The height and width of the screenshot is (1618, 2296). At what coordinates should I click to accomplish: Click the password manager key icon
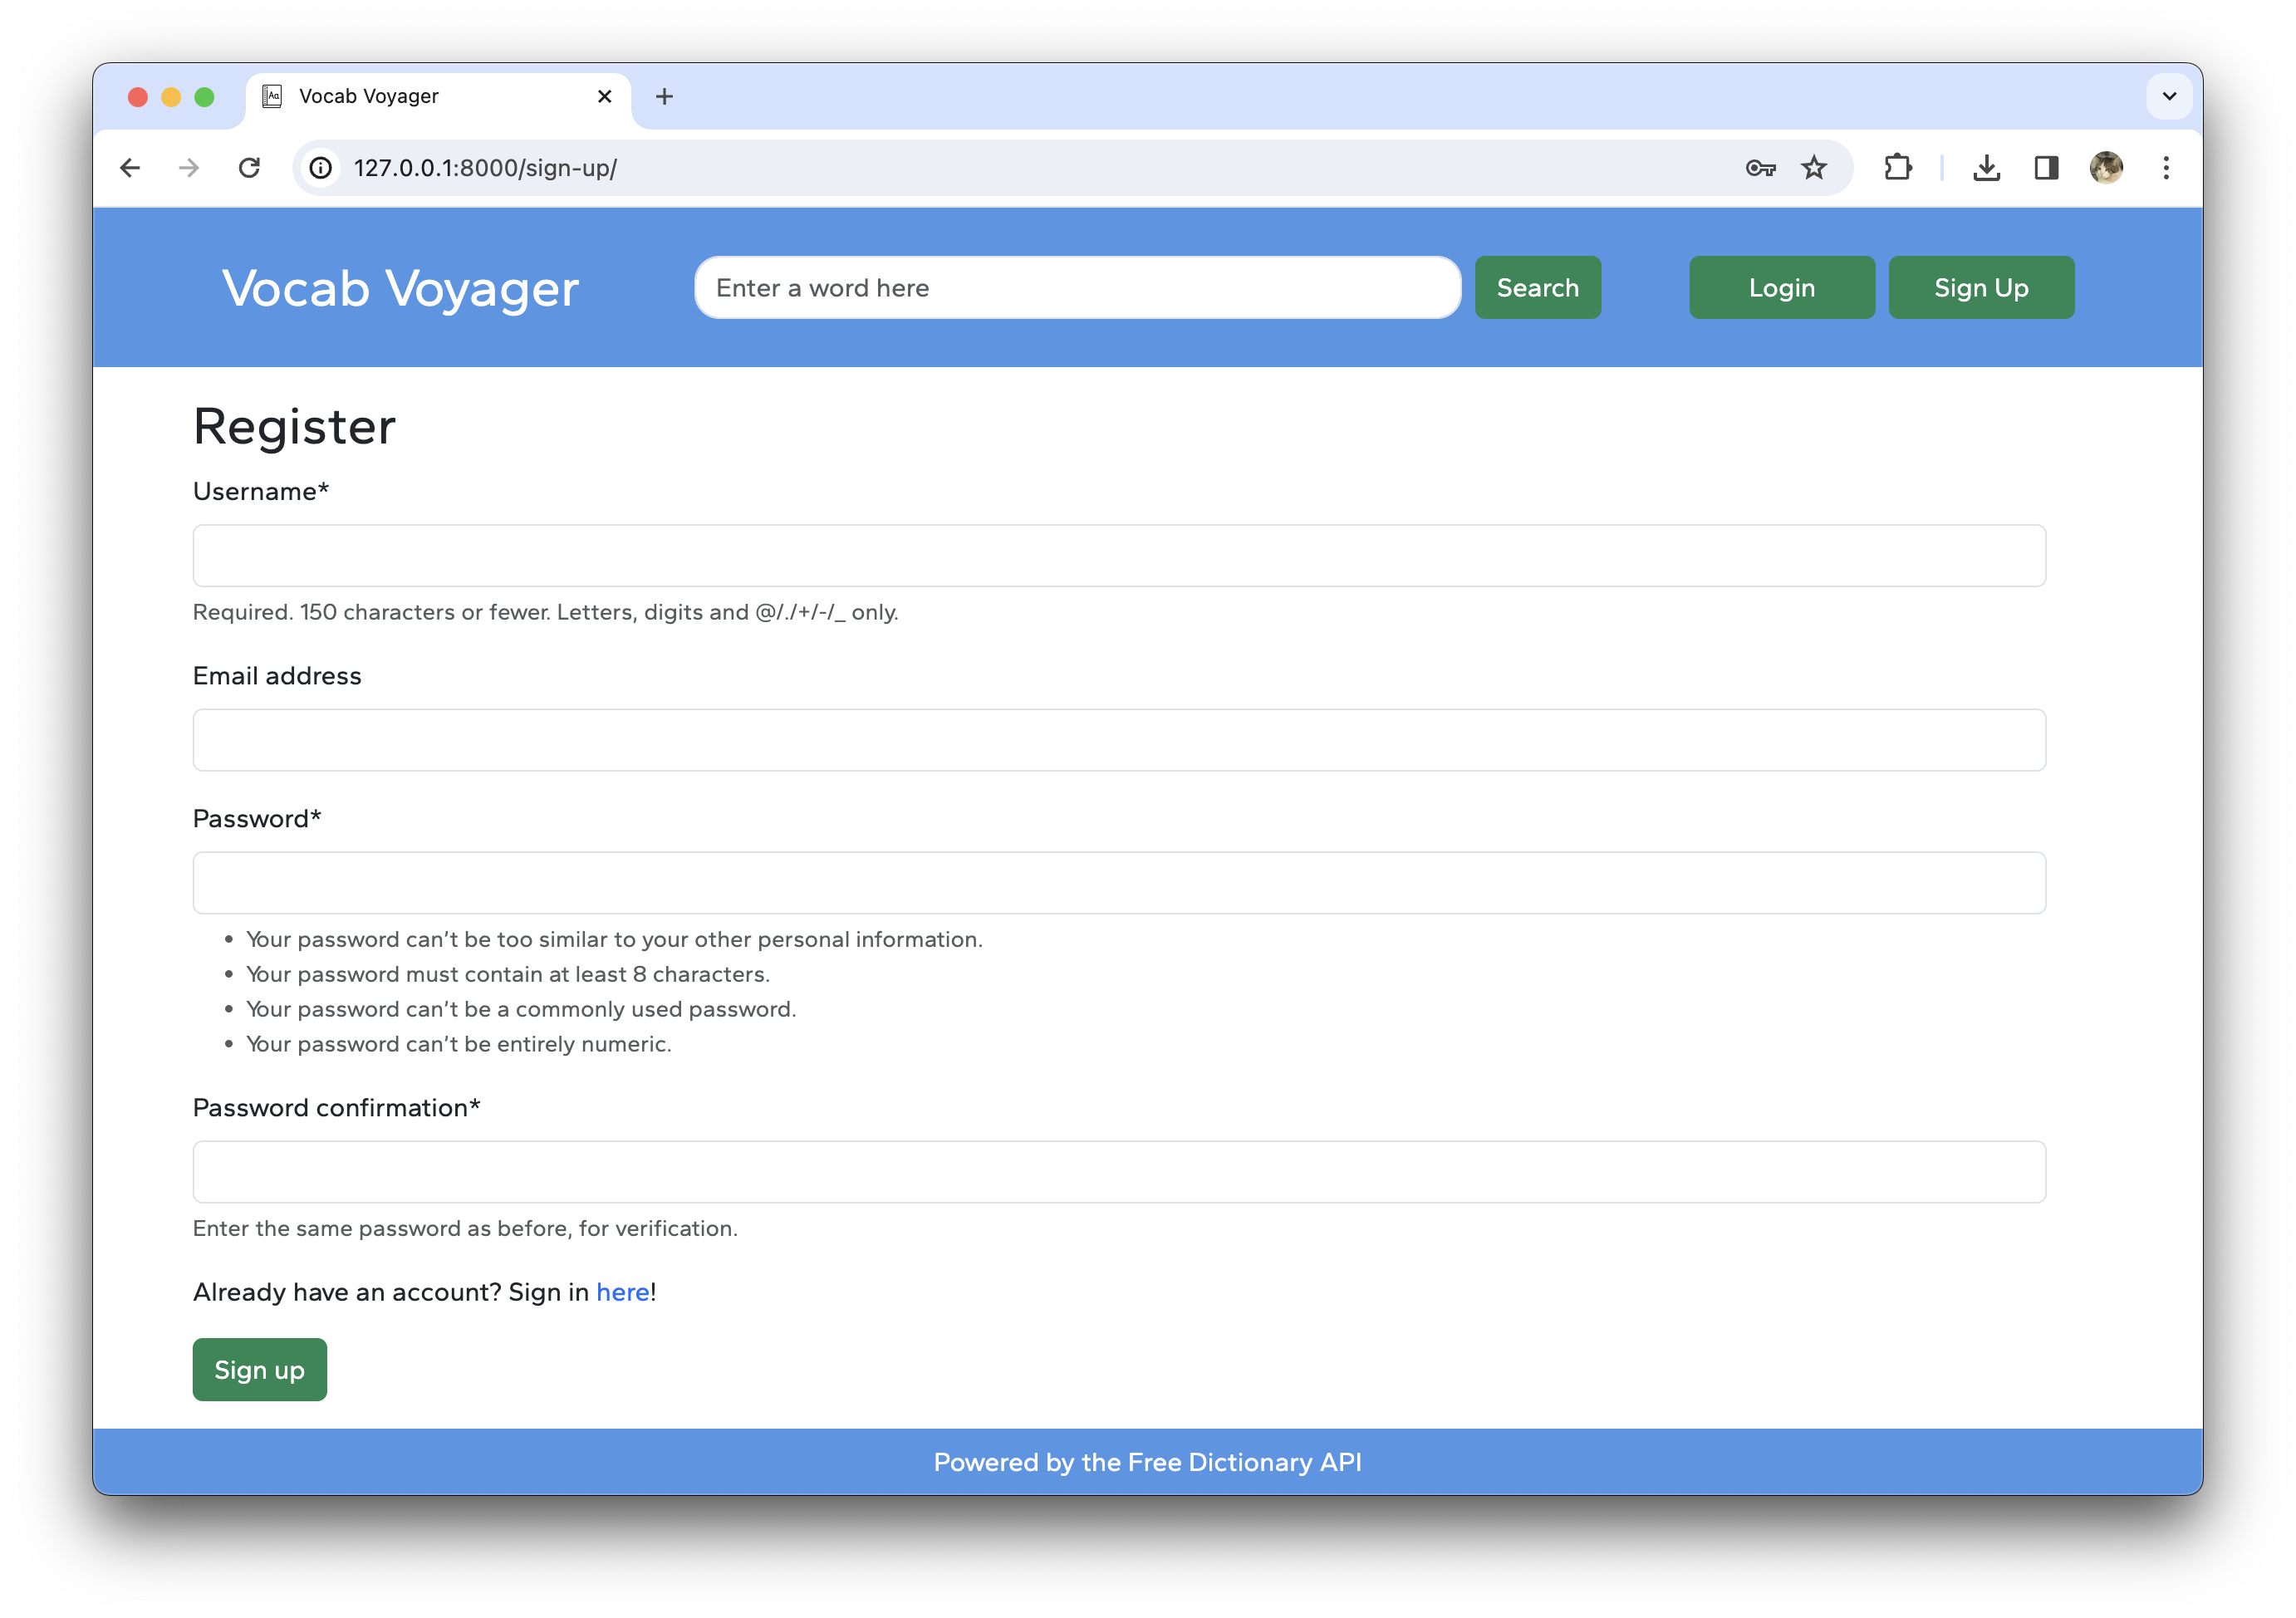point(1760,168)
